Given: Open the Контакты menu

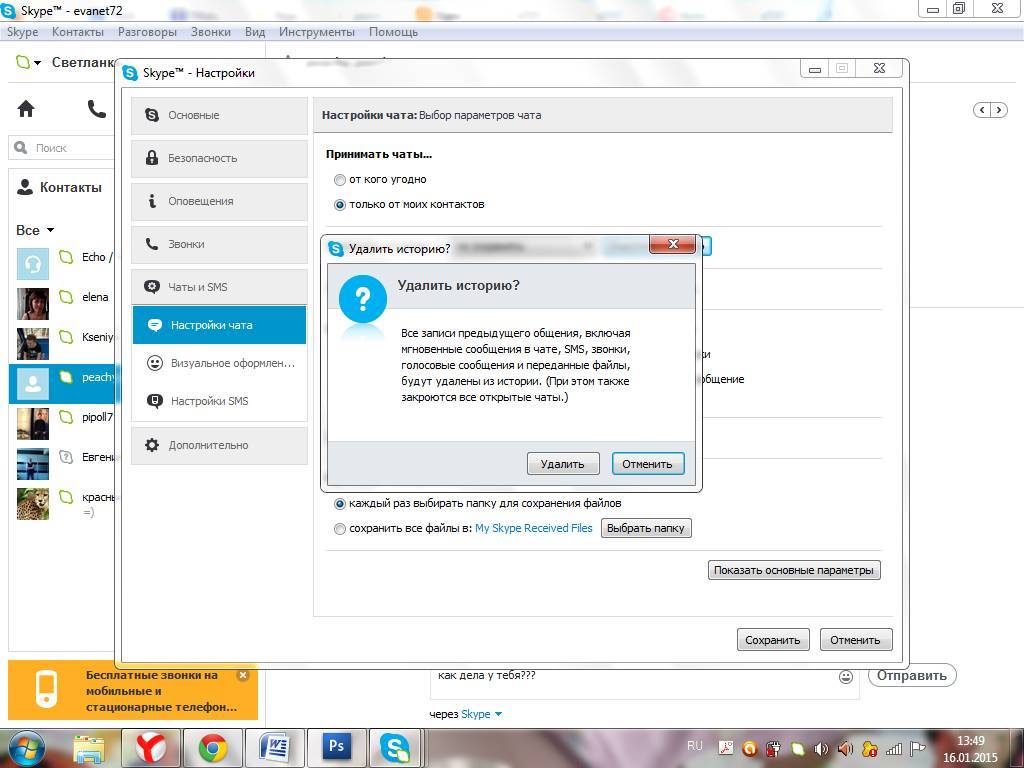Looking at the screenshot, I should [x=78, y=32].
